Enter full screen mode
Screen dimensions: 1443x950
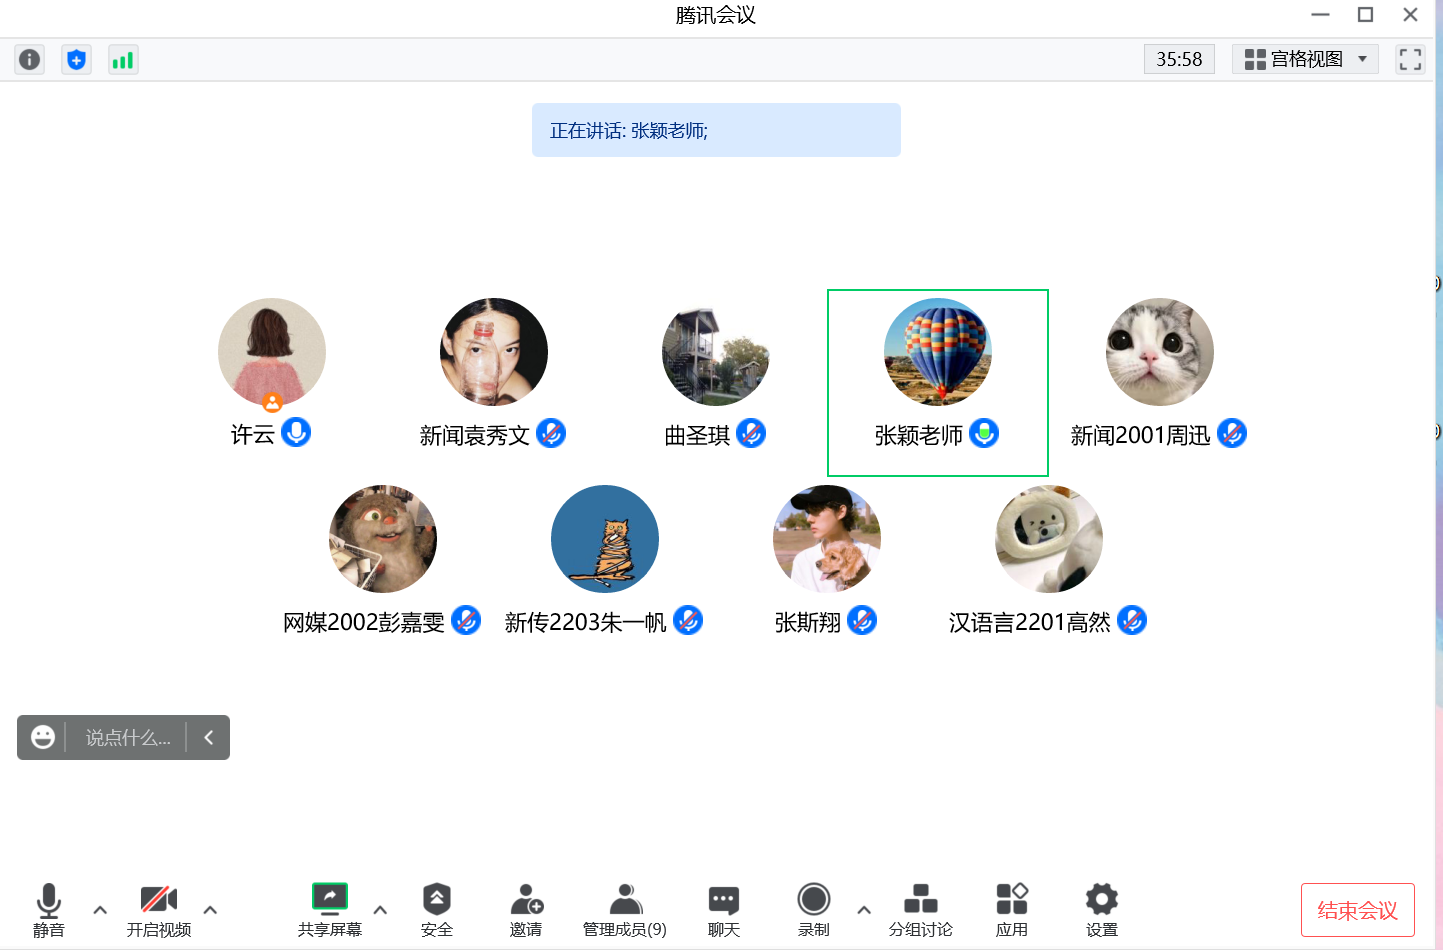pos(1410,60)
